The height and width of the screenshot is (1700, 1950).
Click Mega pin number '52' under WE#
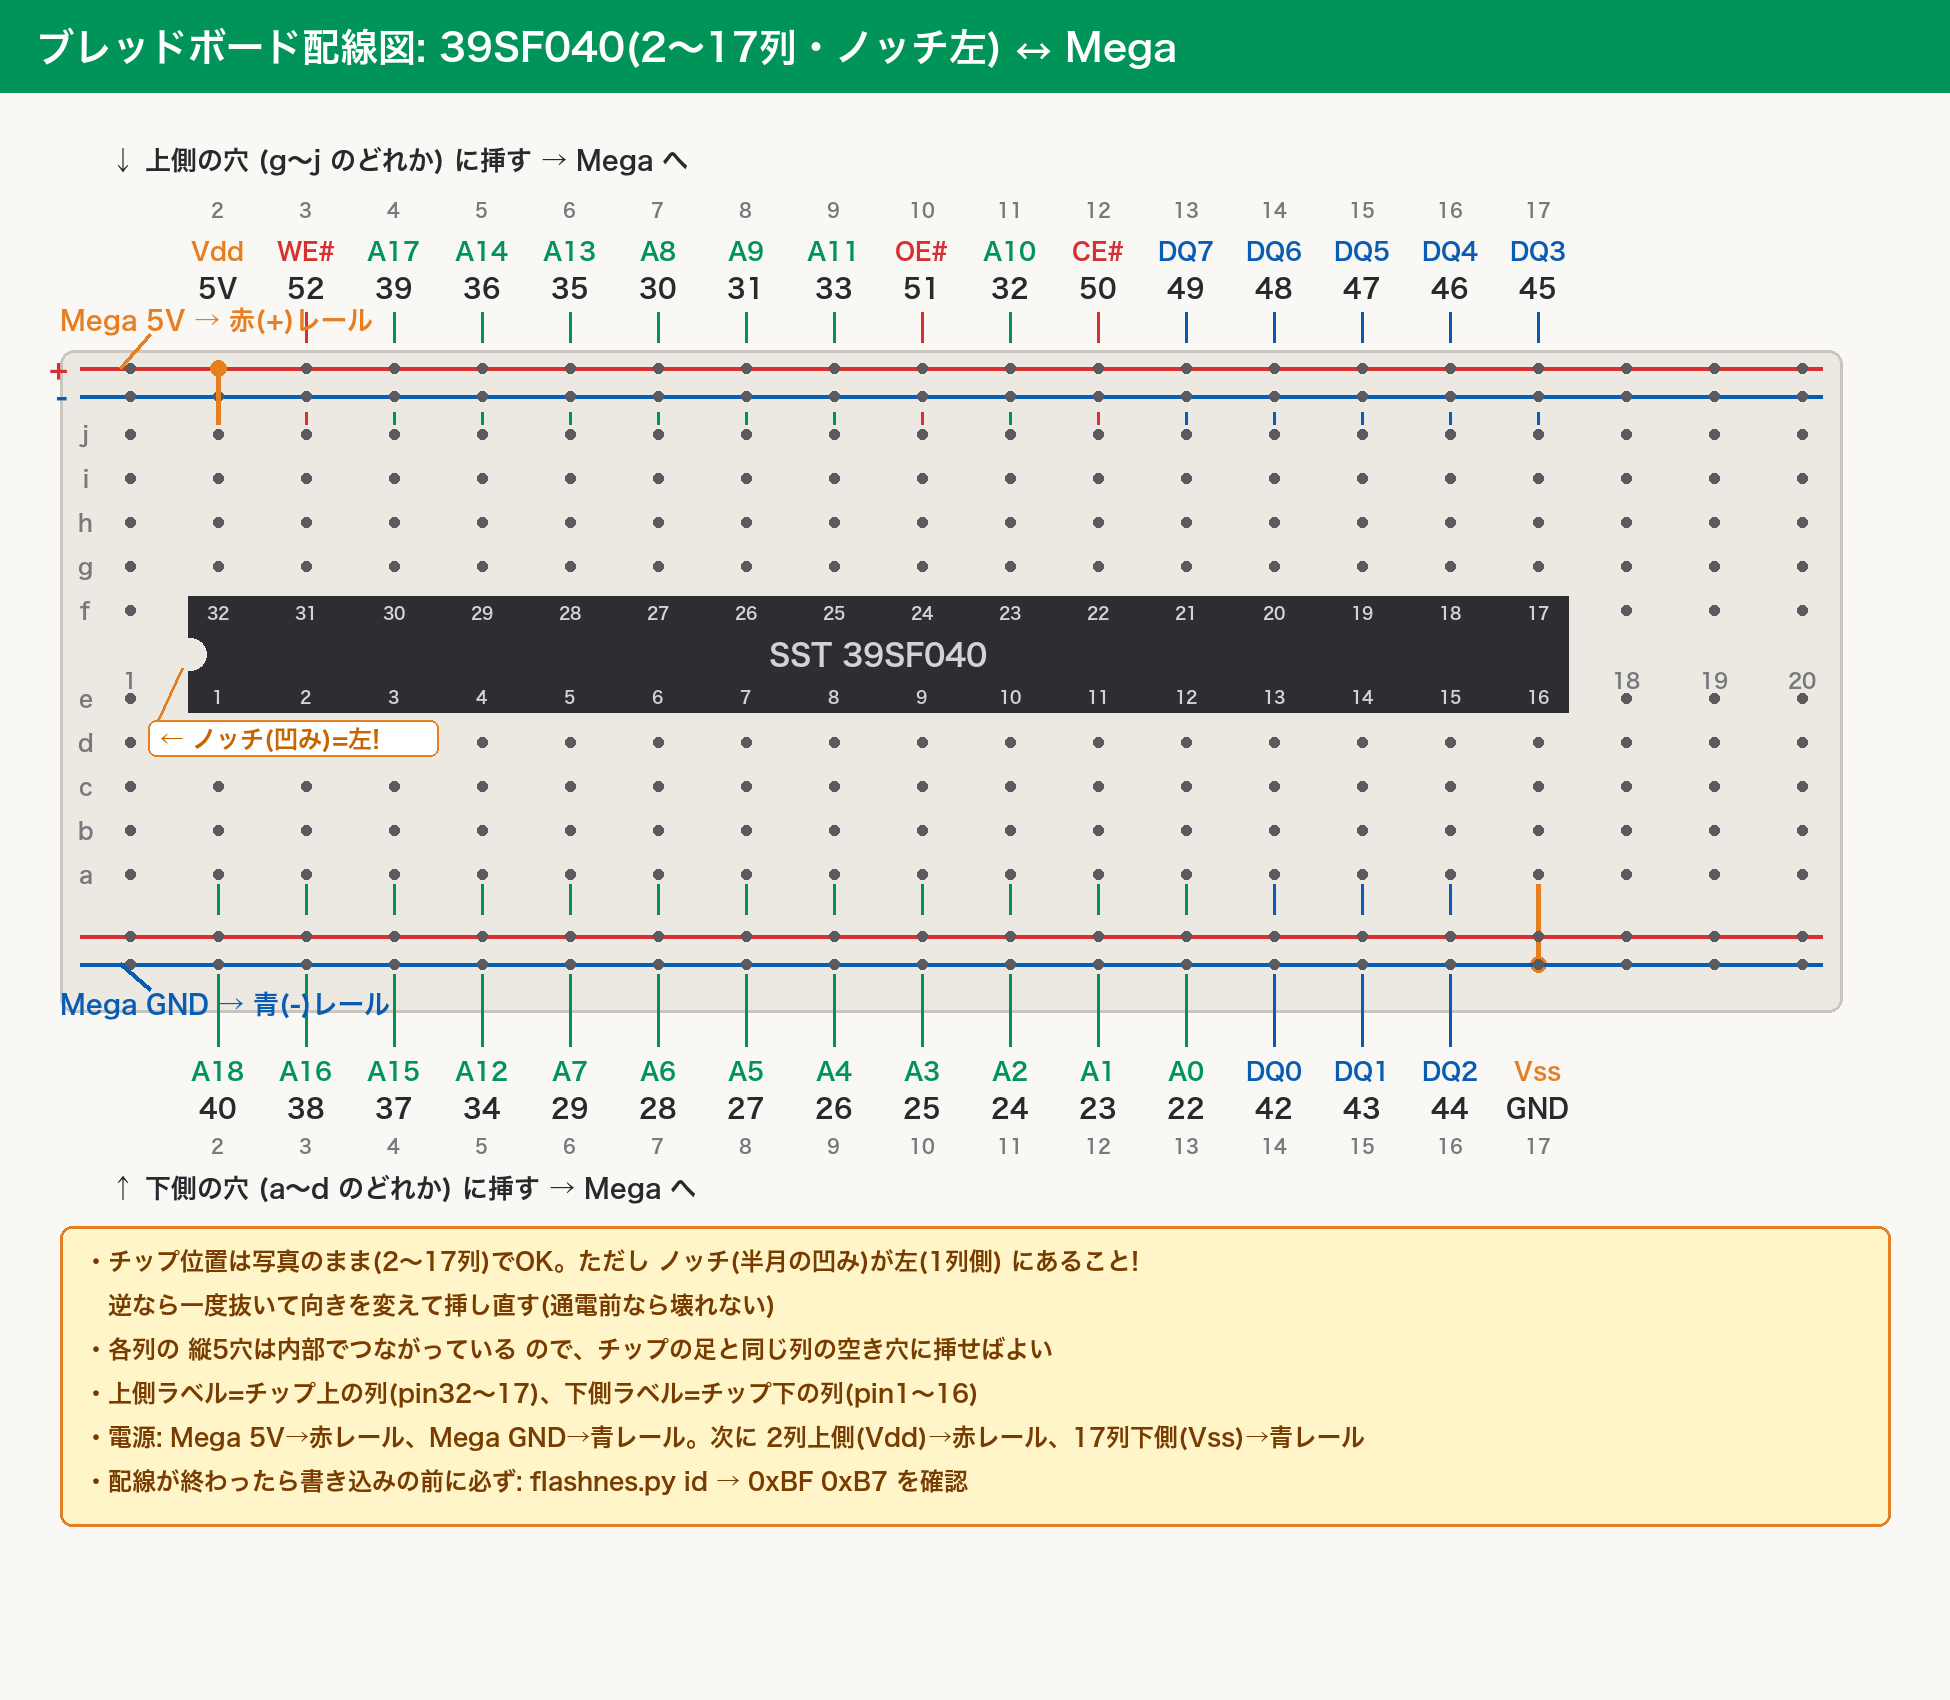(x=305, y=289)
